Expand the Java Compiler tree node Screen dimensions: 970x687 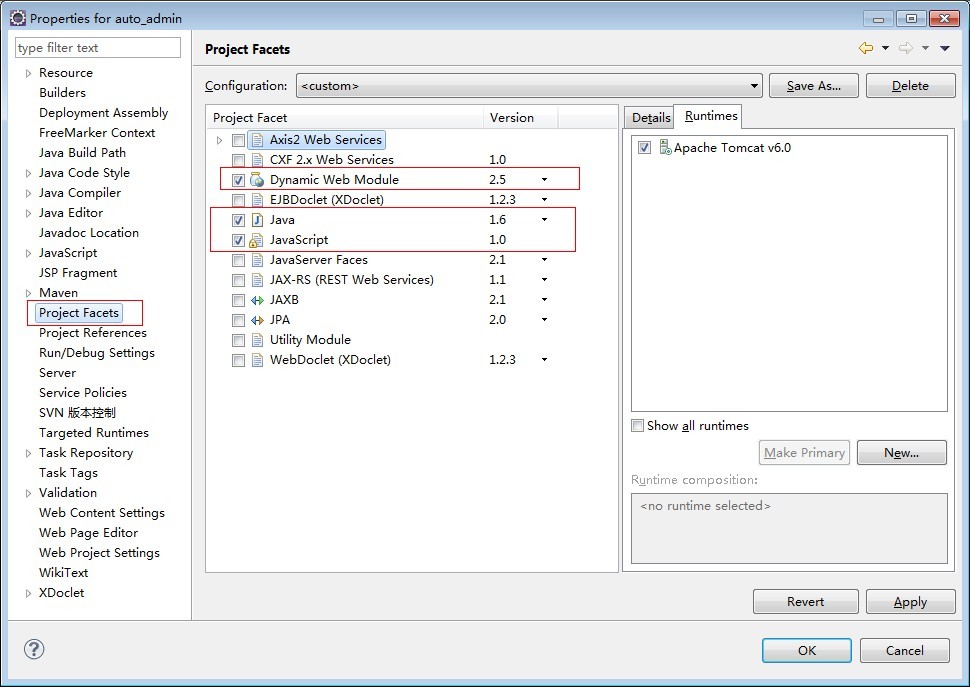pos(28,193)
